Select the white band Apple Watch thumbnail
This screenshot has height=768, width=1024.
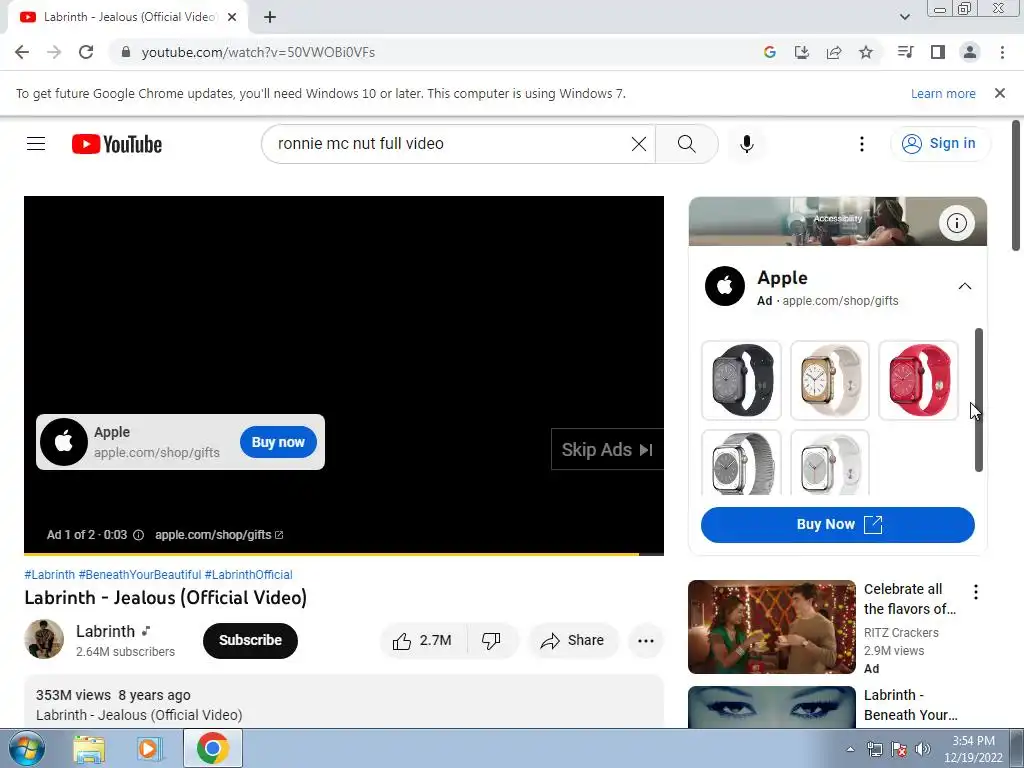coord(829,462)
